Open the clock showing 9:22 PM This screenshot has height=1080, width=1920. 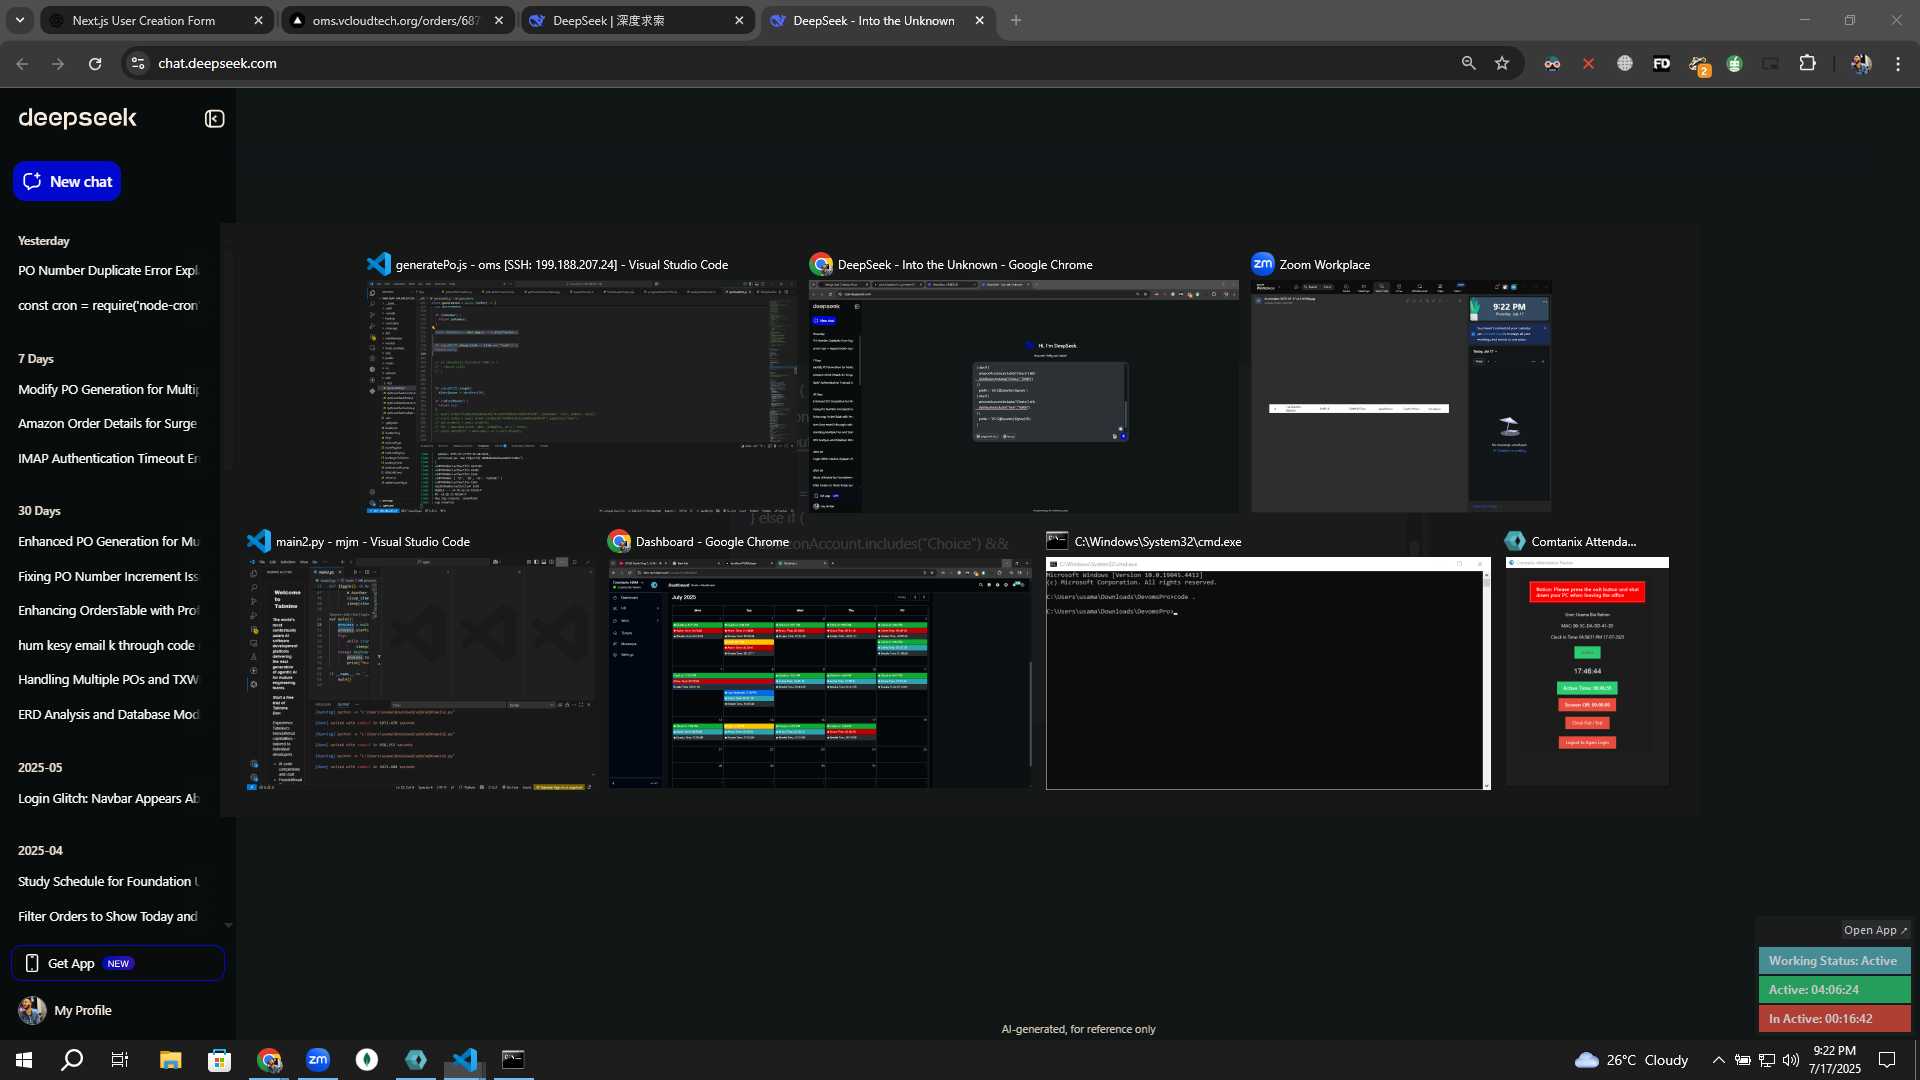(1834, 1060)
